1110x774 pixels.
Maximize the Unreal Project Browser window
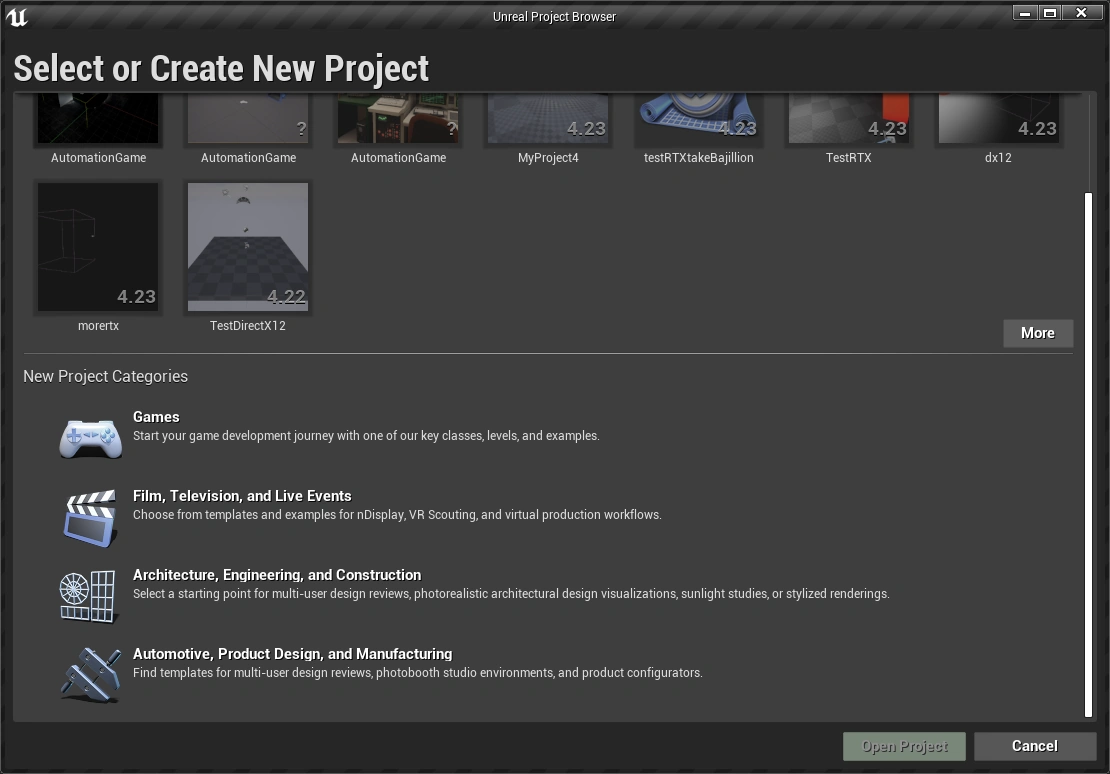pos(1050,13)
